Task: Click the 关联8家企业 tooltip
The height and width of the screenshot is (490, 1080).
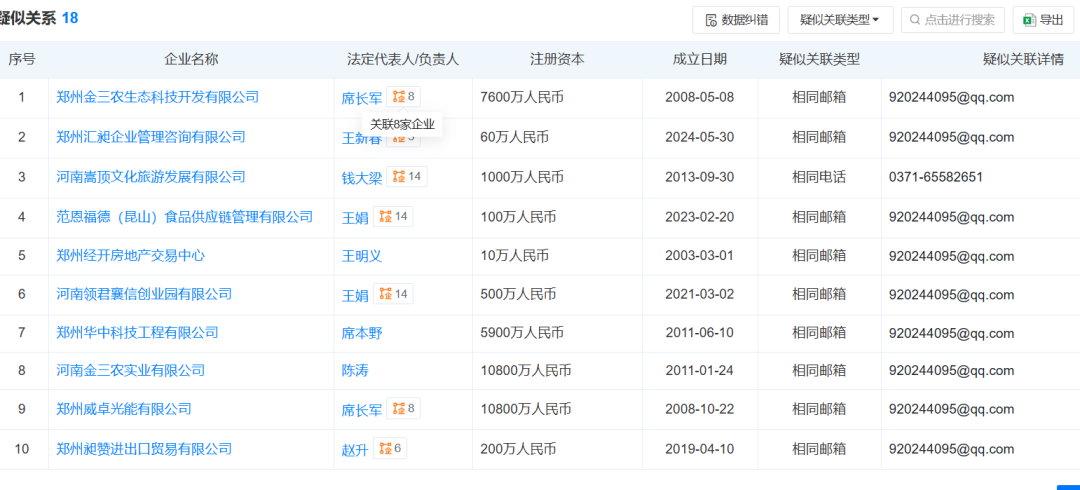Action: pyautogui.click(x=402, y=125)
